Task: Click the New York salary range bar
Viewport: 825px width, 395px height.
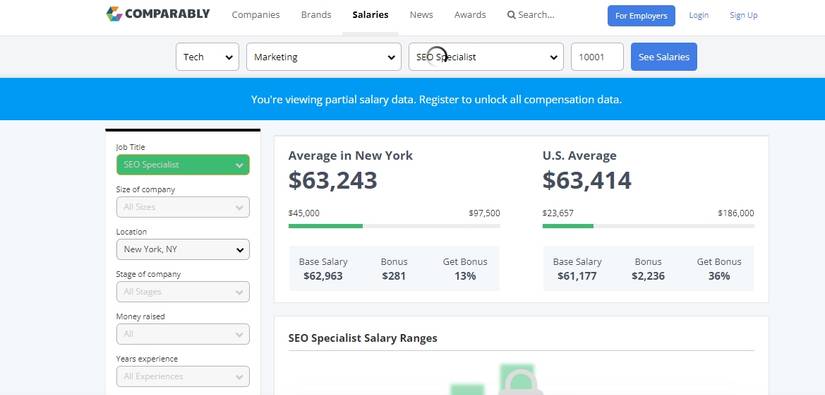Action: coord(394,226)
